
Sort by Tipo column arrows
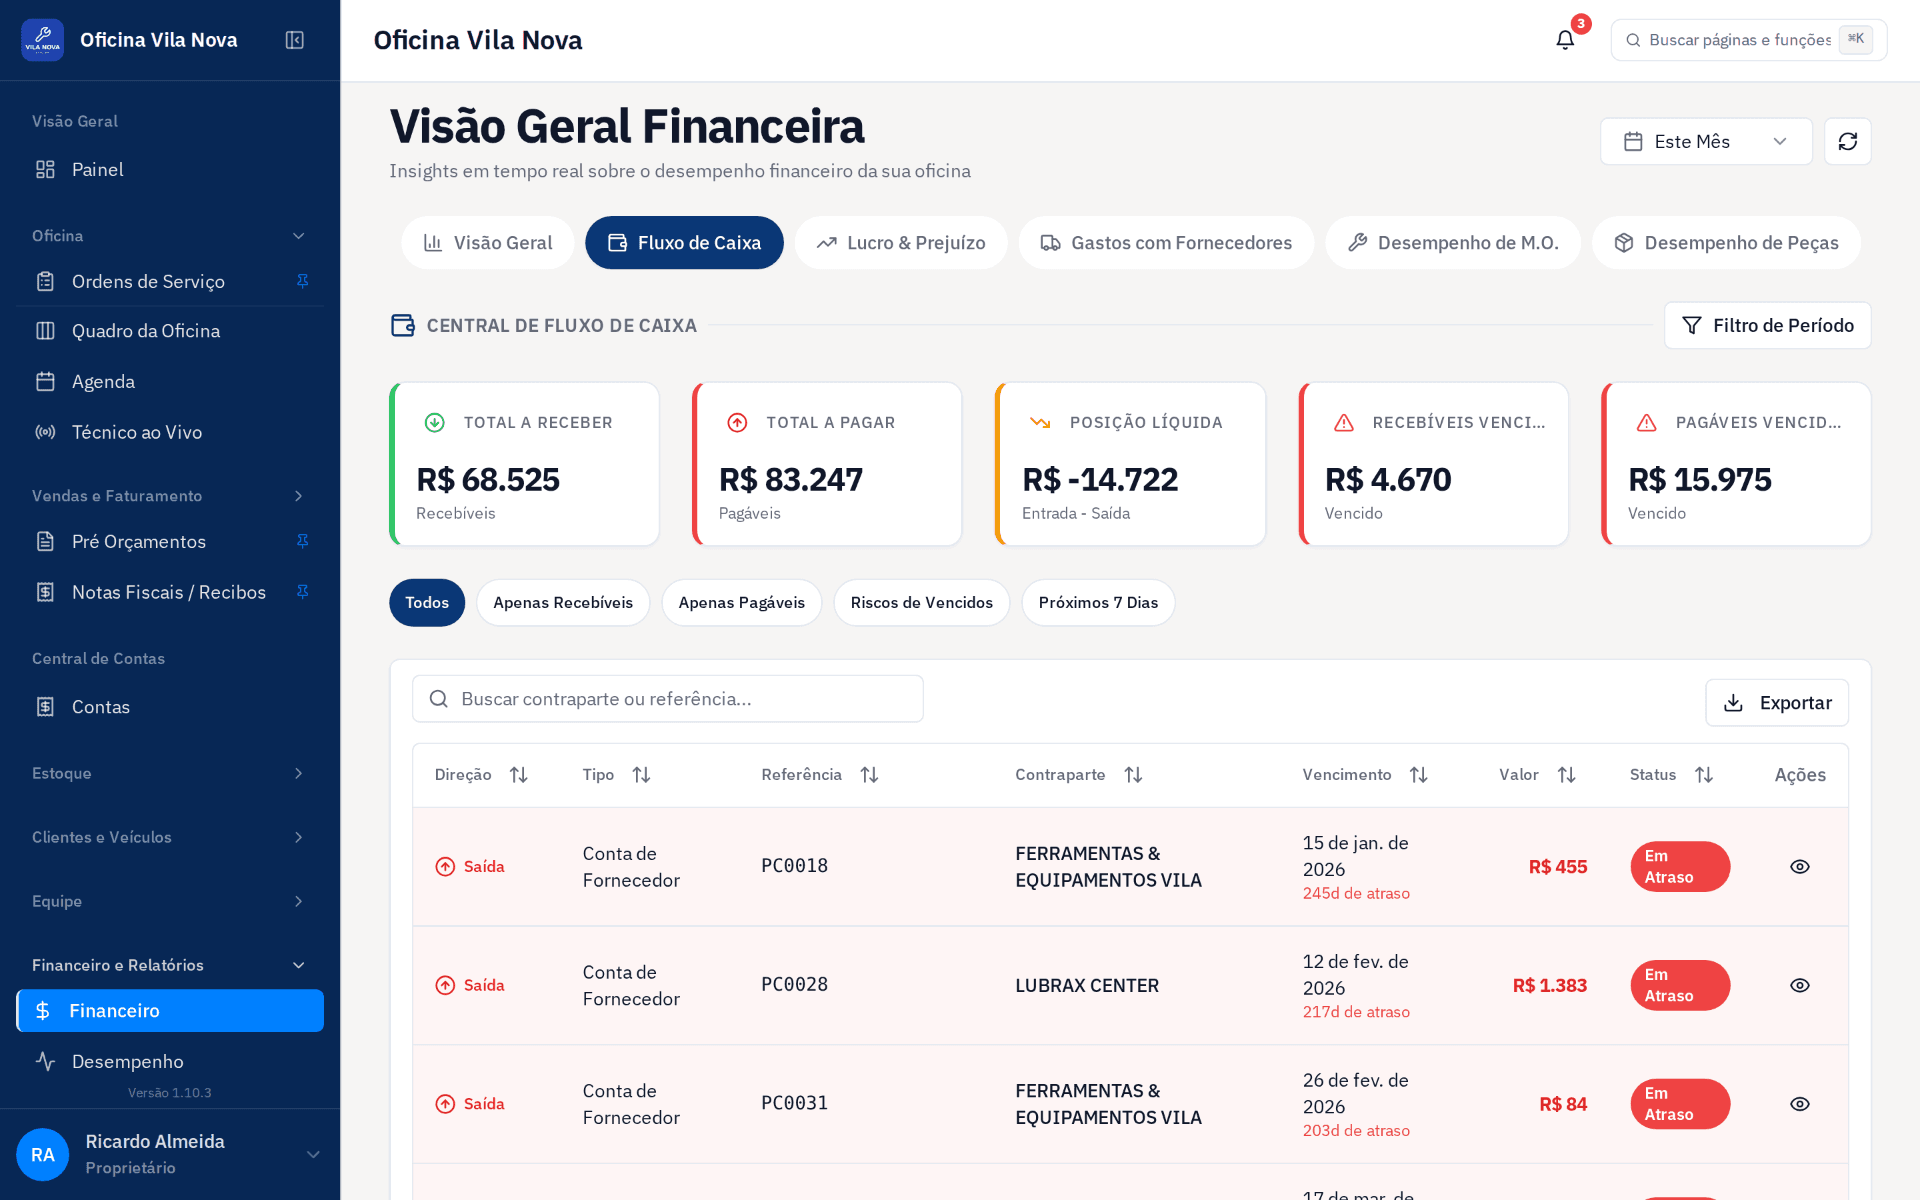641,775
